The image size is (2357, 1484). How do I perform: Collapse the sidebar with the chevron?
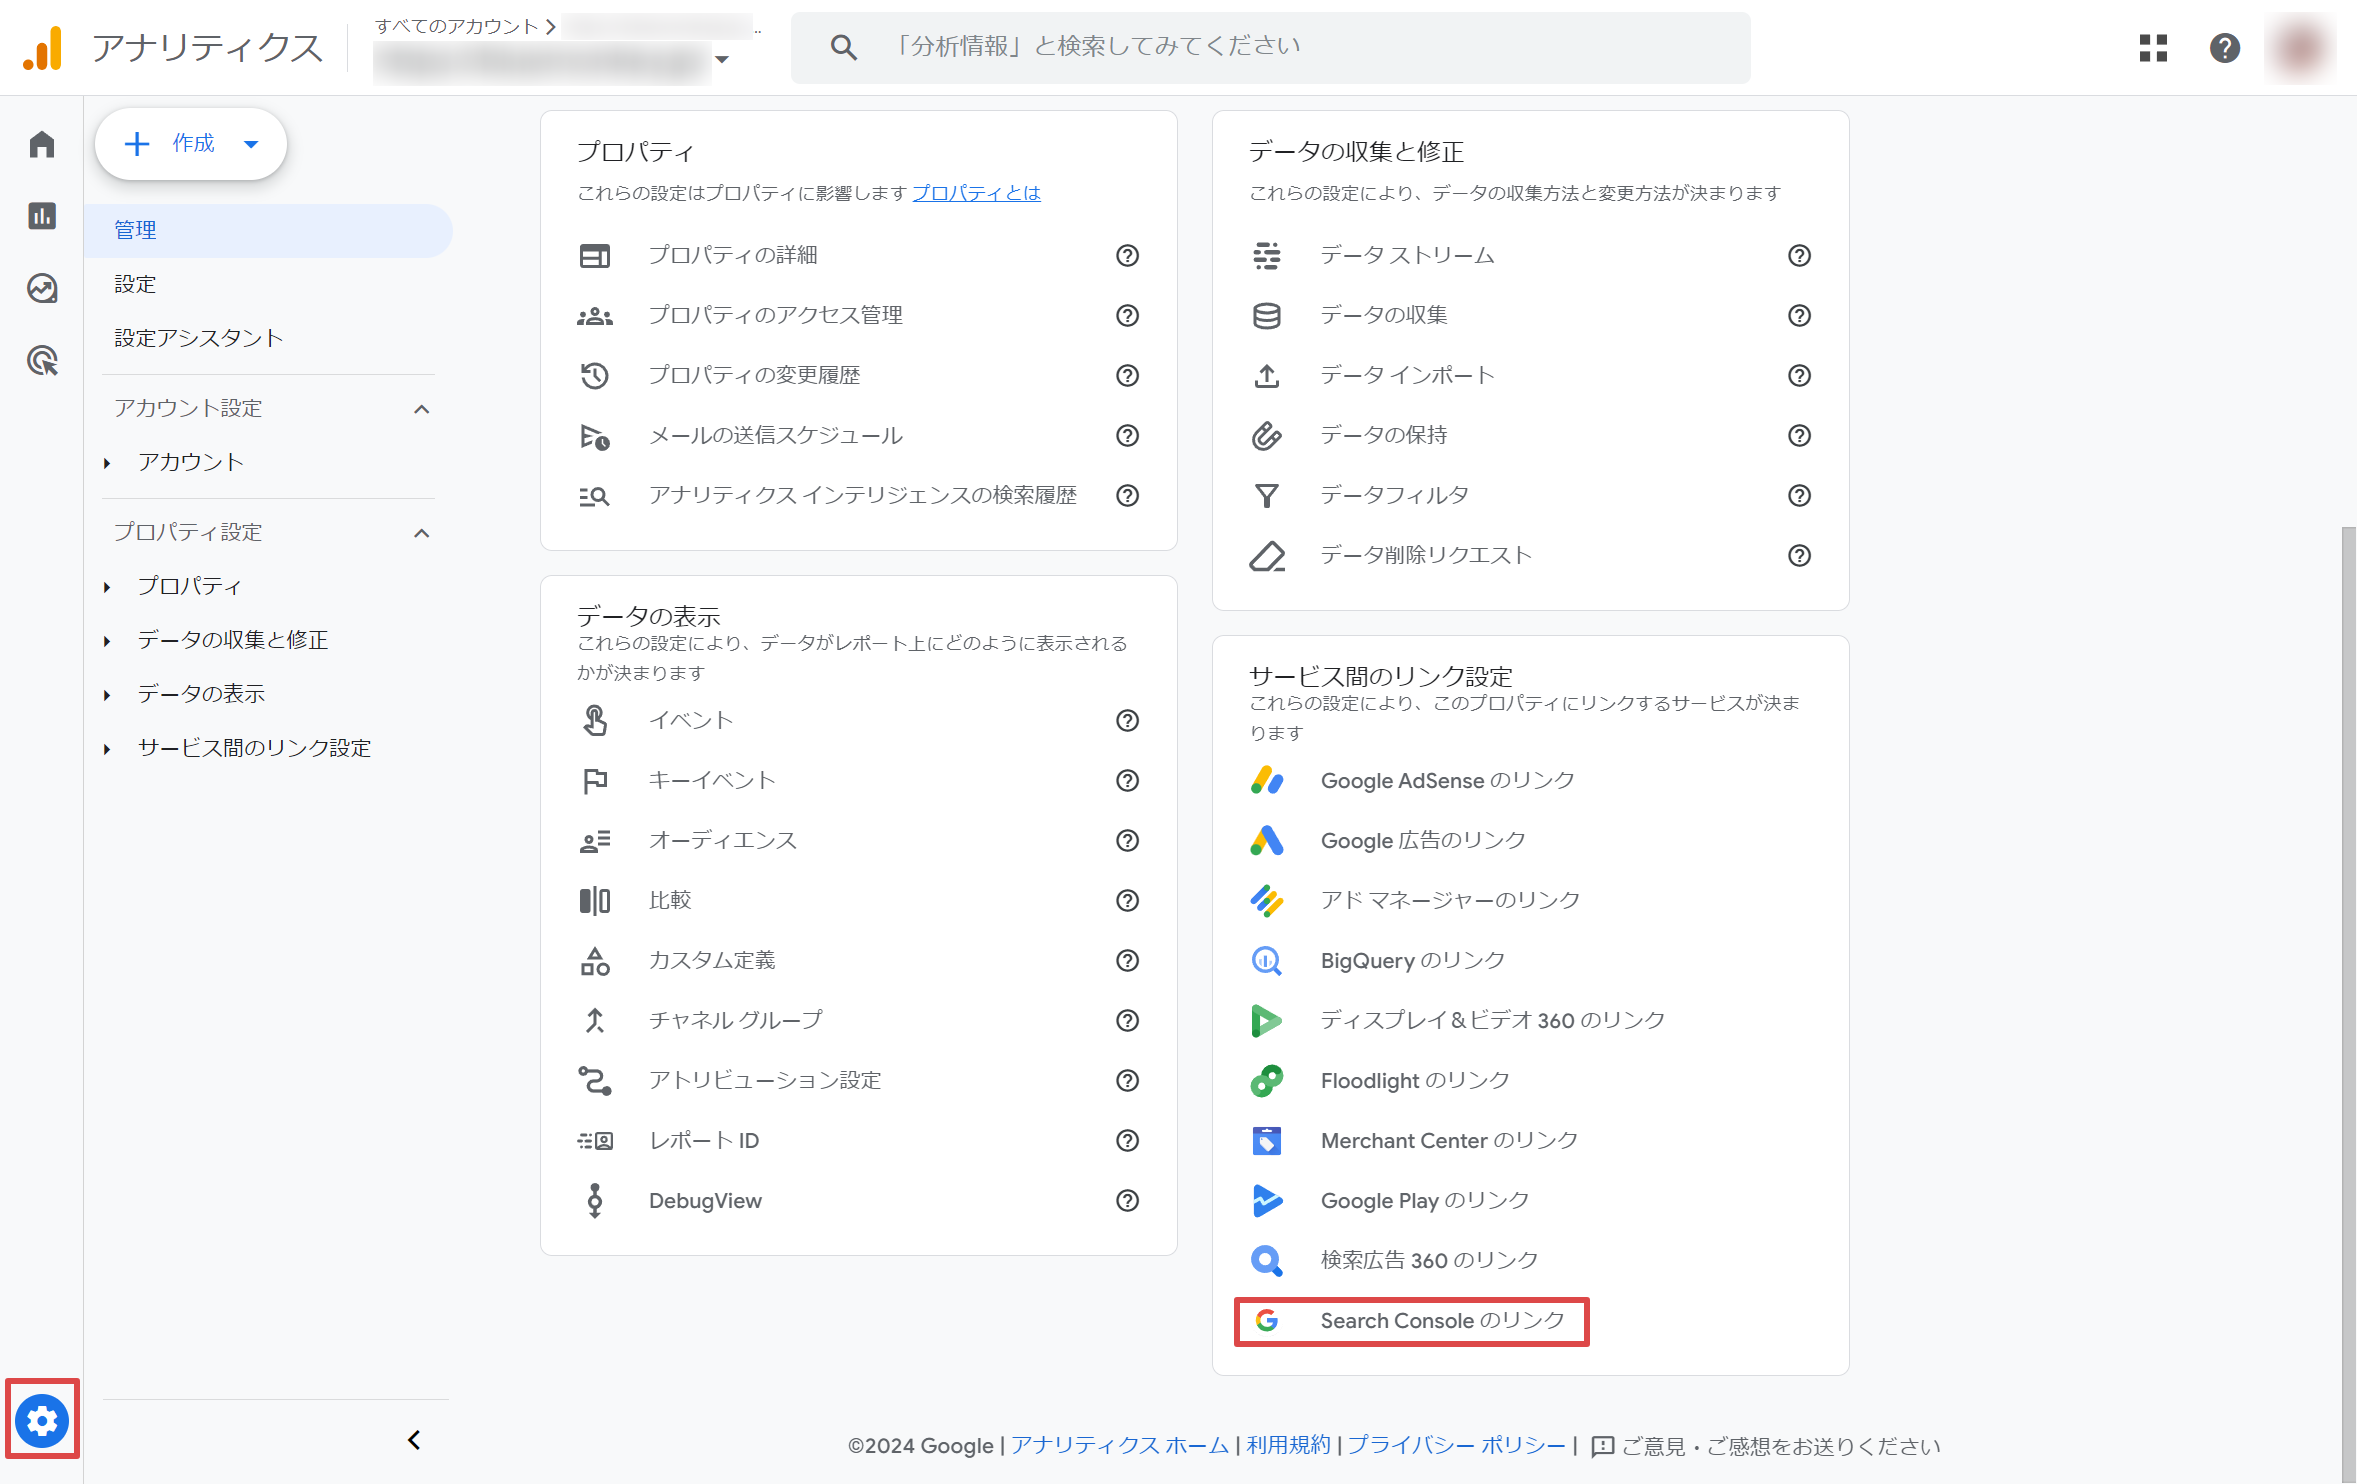(x=414, y=1440)
